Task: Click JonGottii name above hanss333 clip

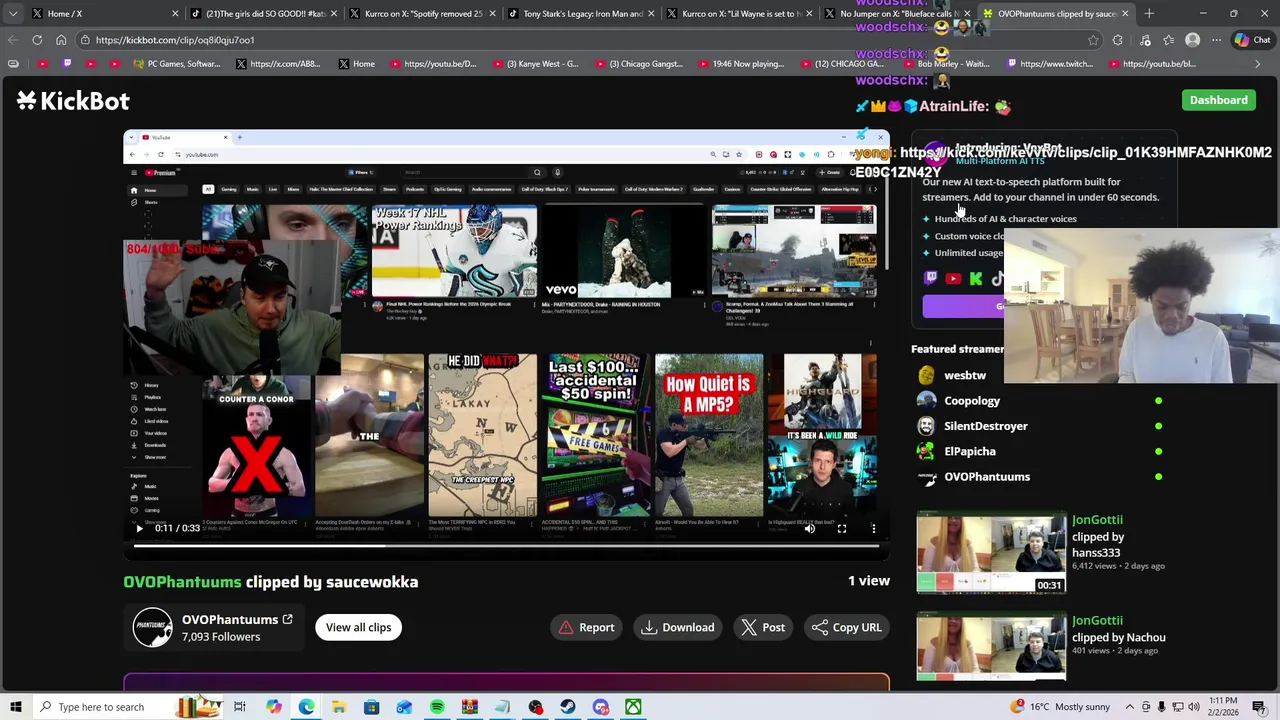Action: pos(1097,520)
